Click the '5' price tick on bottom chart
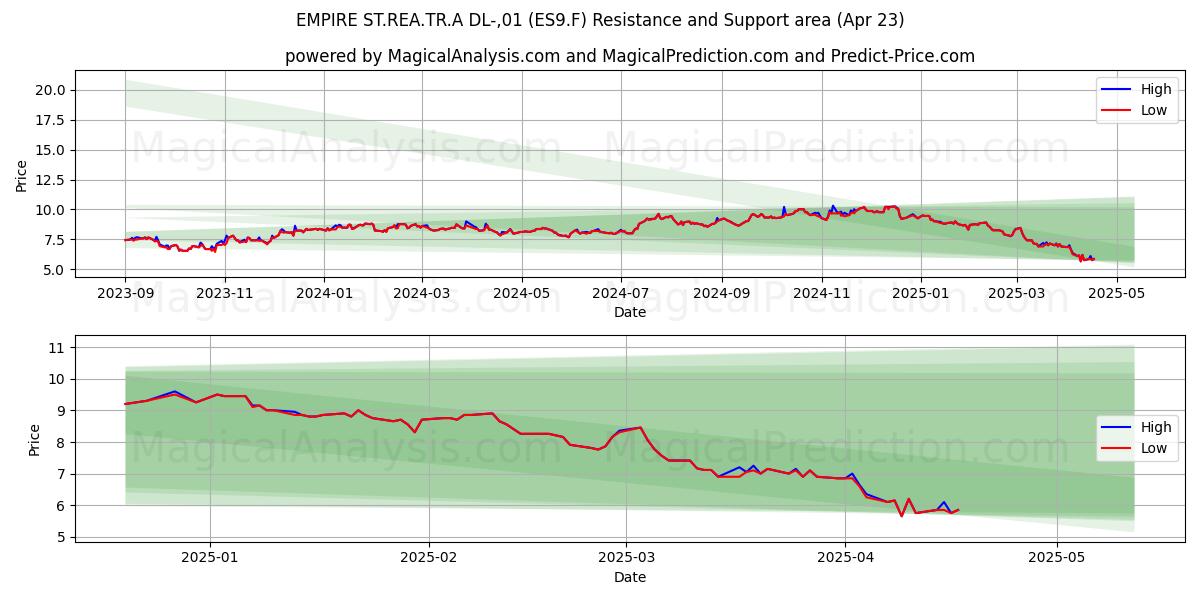Viewport: 1200px width, 600px height. (59, 538)
